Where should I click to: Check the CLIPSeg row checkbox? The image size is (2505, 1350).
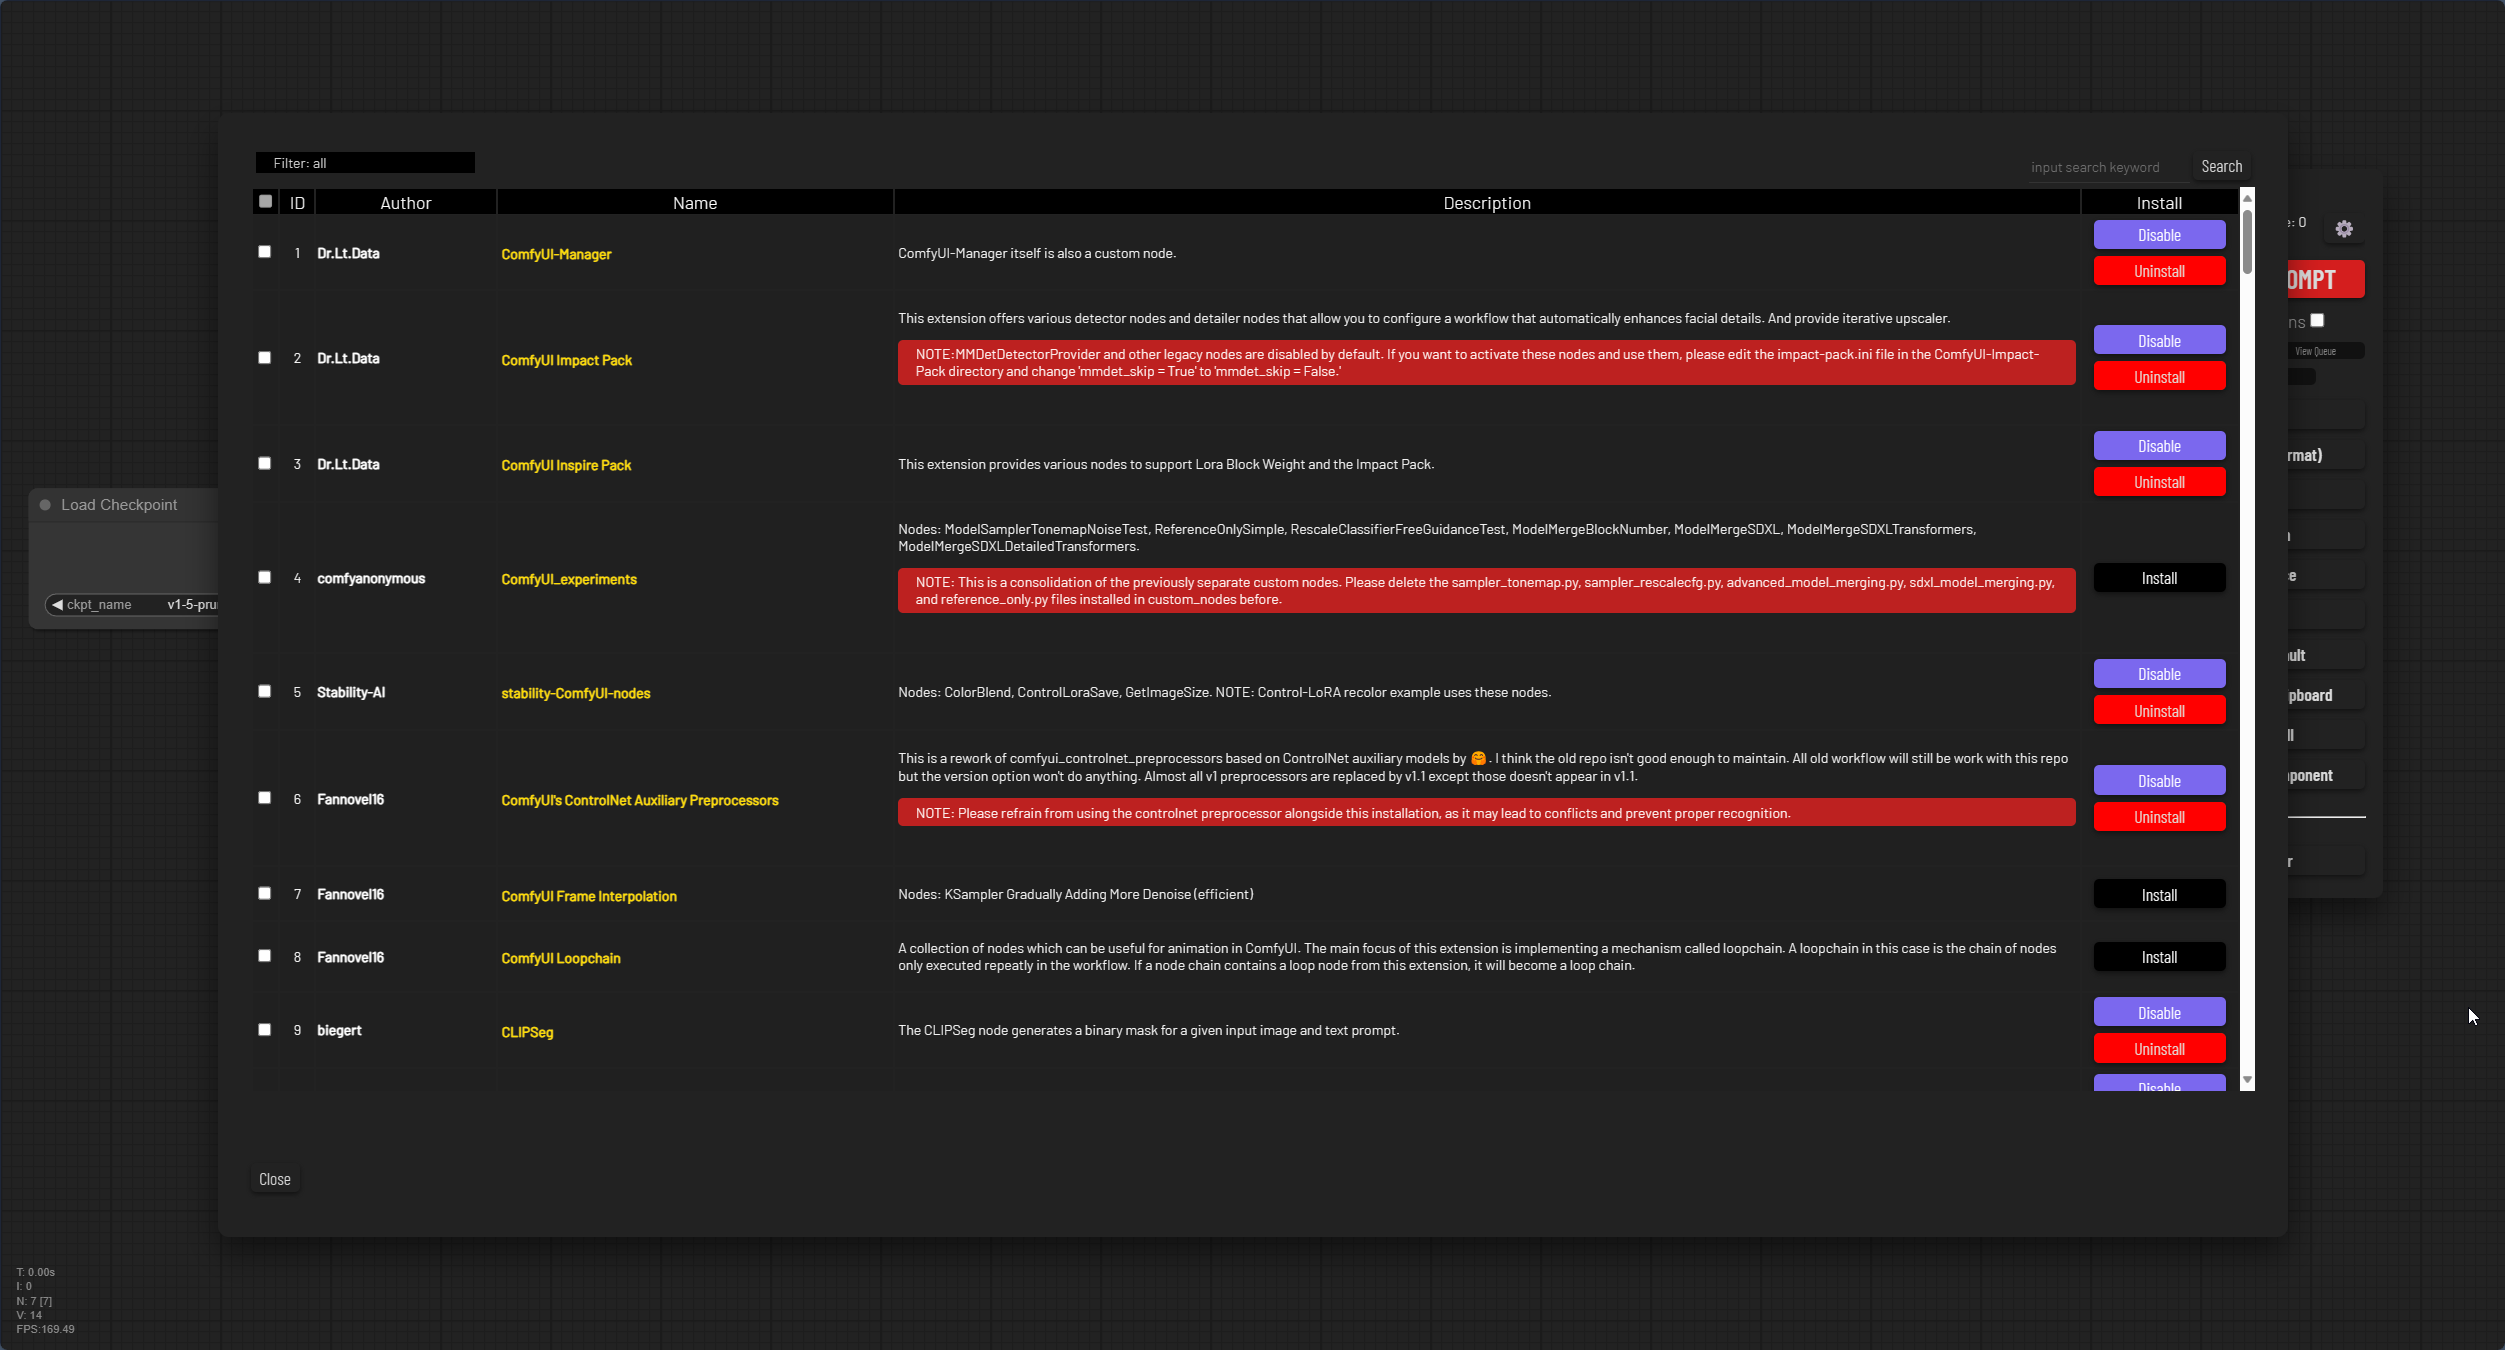pyautogui.click(x=265, y=1030)
